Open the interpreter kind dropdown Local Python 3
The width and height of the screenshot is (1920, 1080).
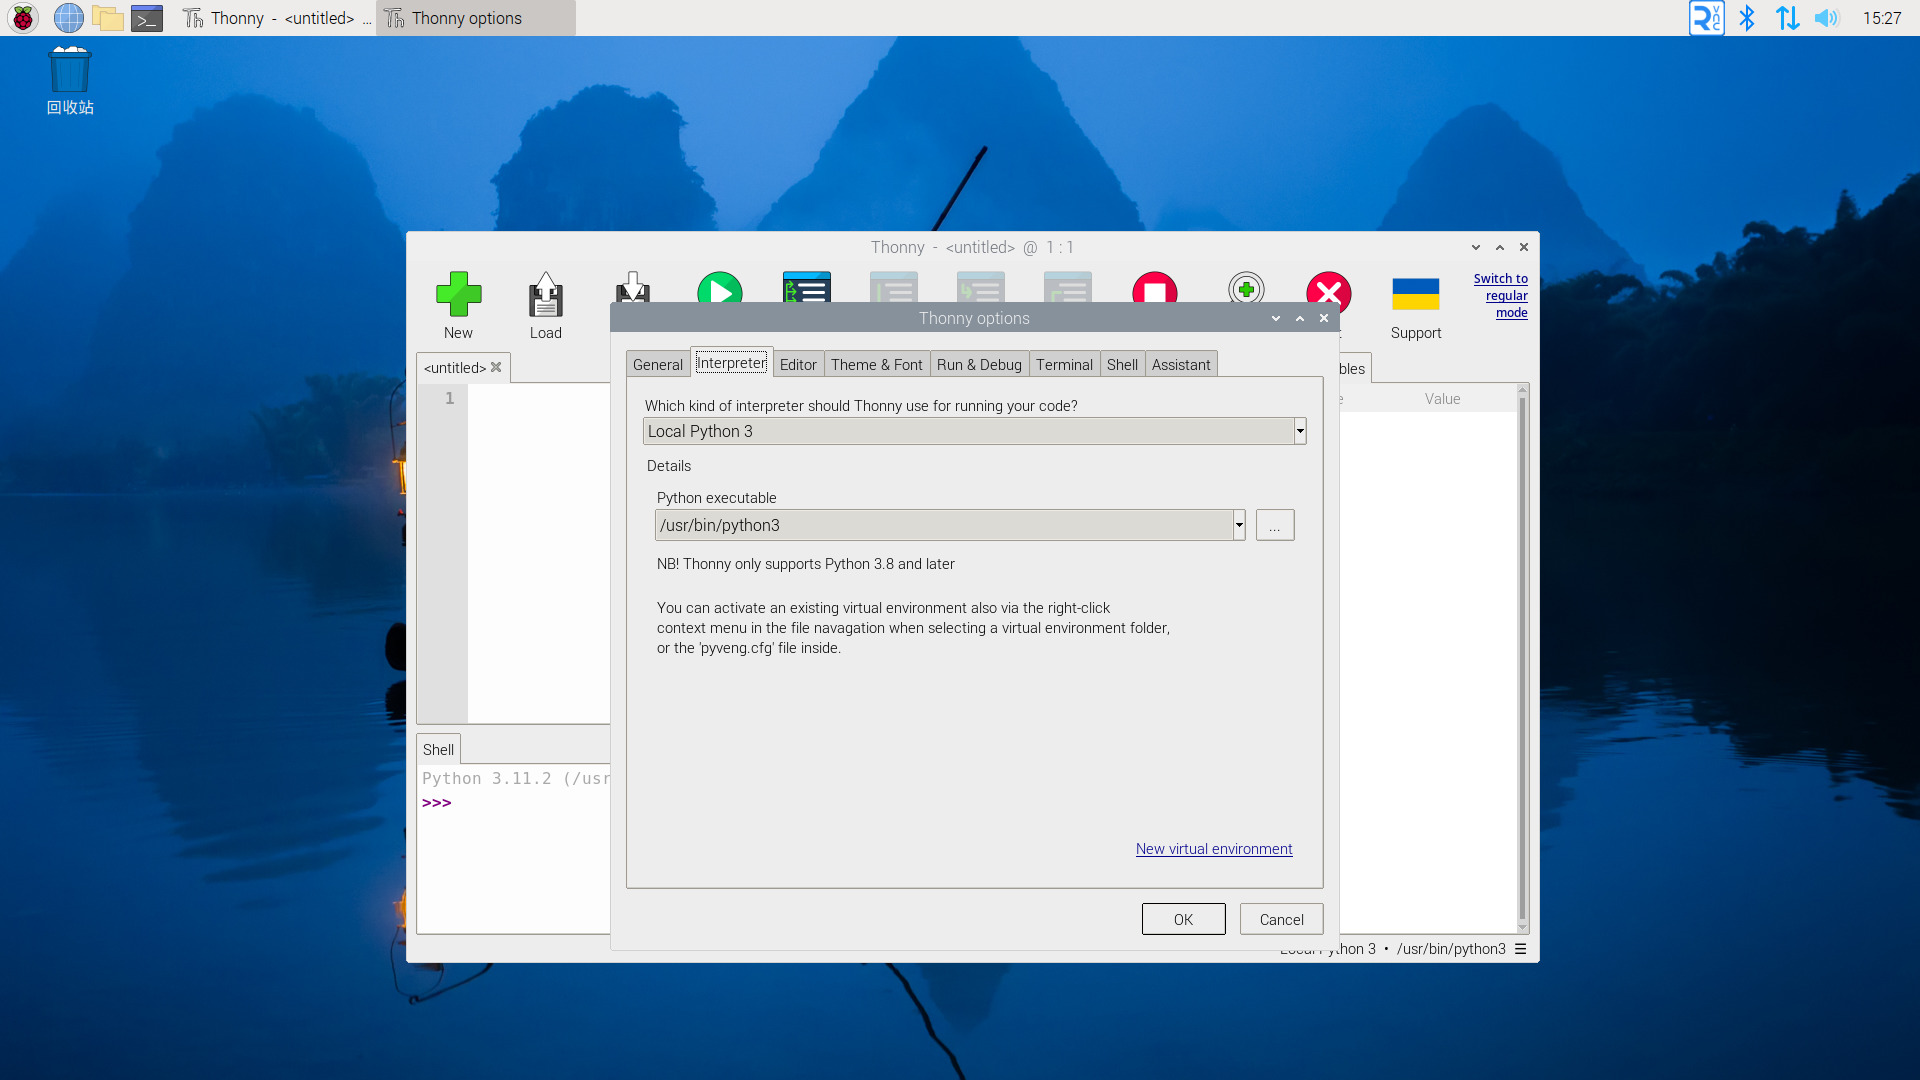pyautogui.click(x=974, y=431)
